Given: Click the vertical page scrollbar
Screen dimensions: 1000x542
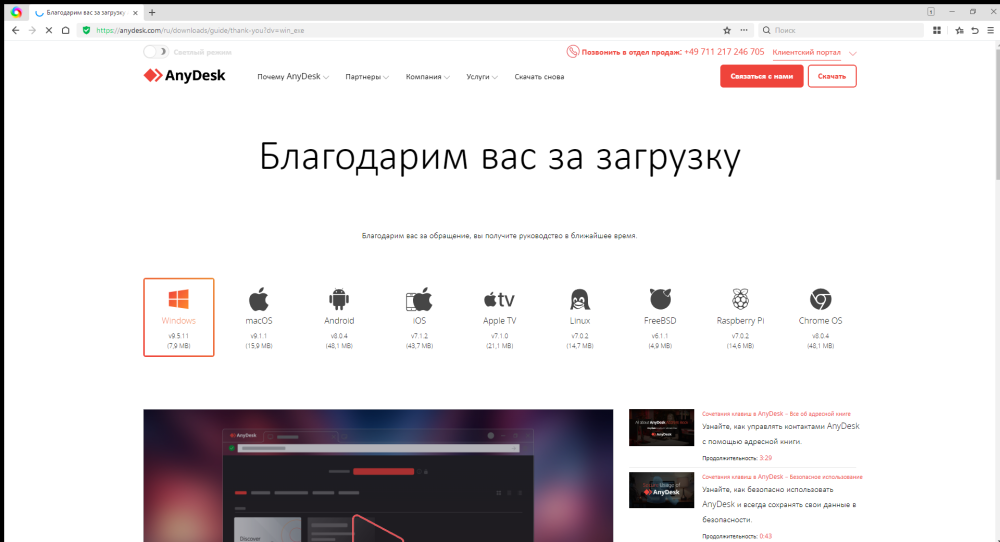Looking at the screenshot, I should [x=996, y=112].
